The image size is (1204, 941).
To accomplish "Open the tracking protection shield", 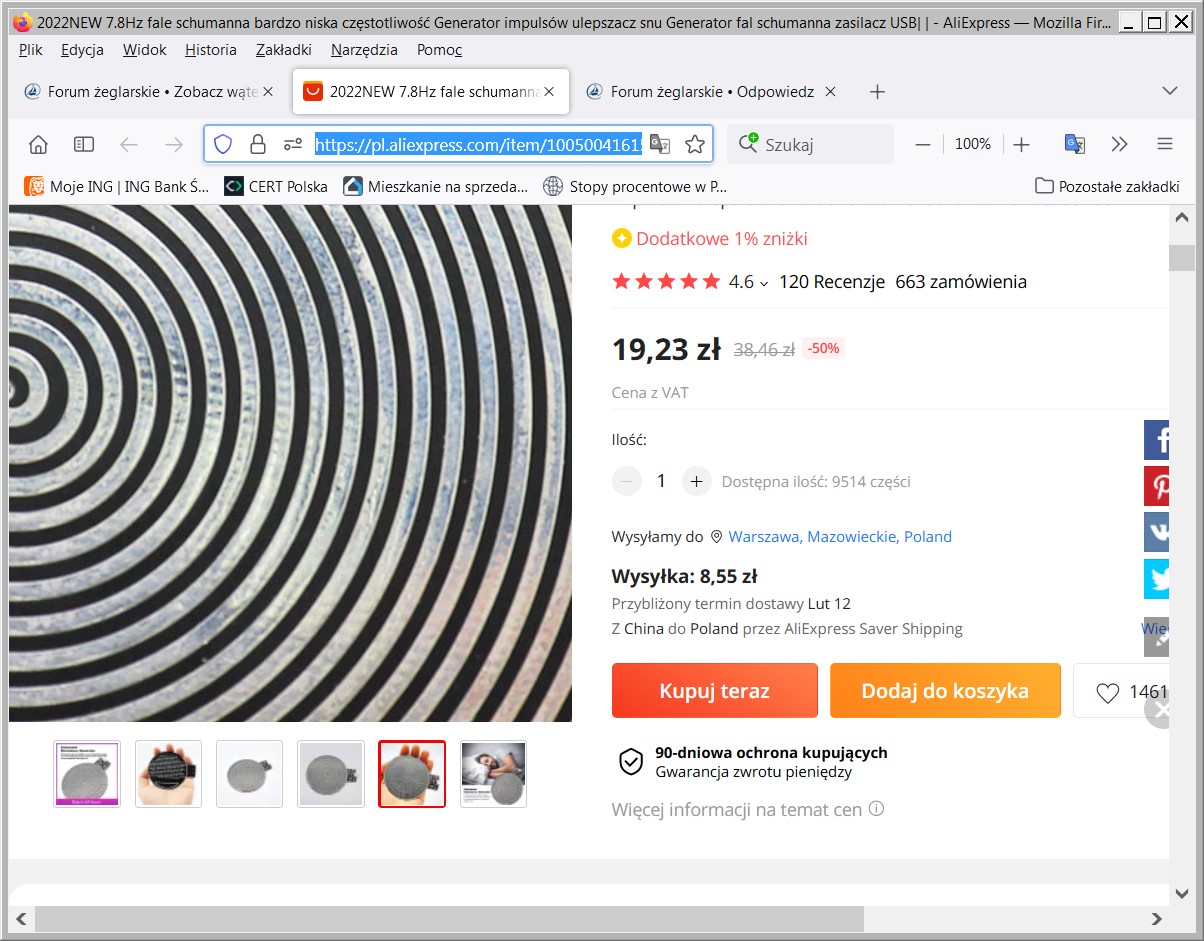I will (223, 144).
